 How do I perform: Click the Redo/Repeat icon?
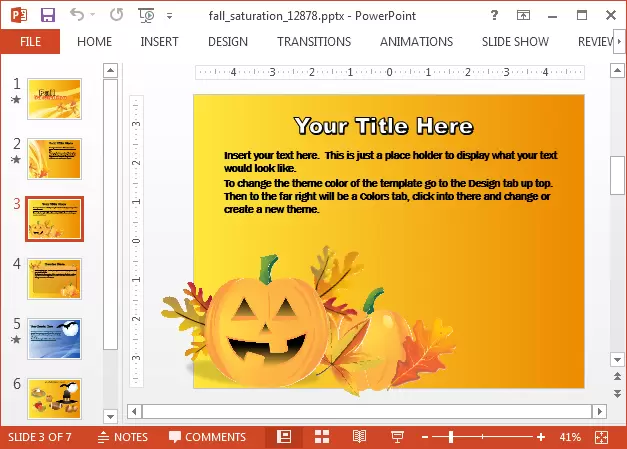coord(116,16)
